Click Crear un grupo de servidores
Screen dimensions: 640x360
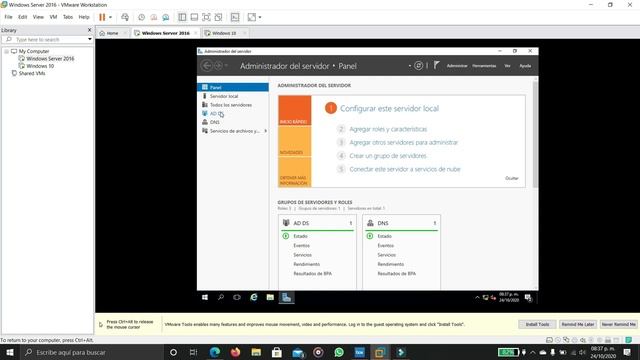[388, 156]
